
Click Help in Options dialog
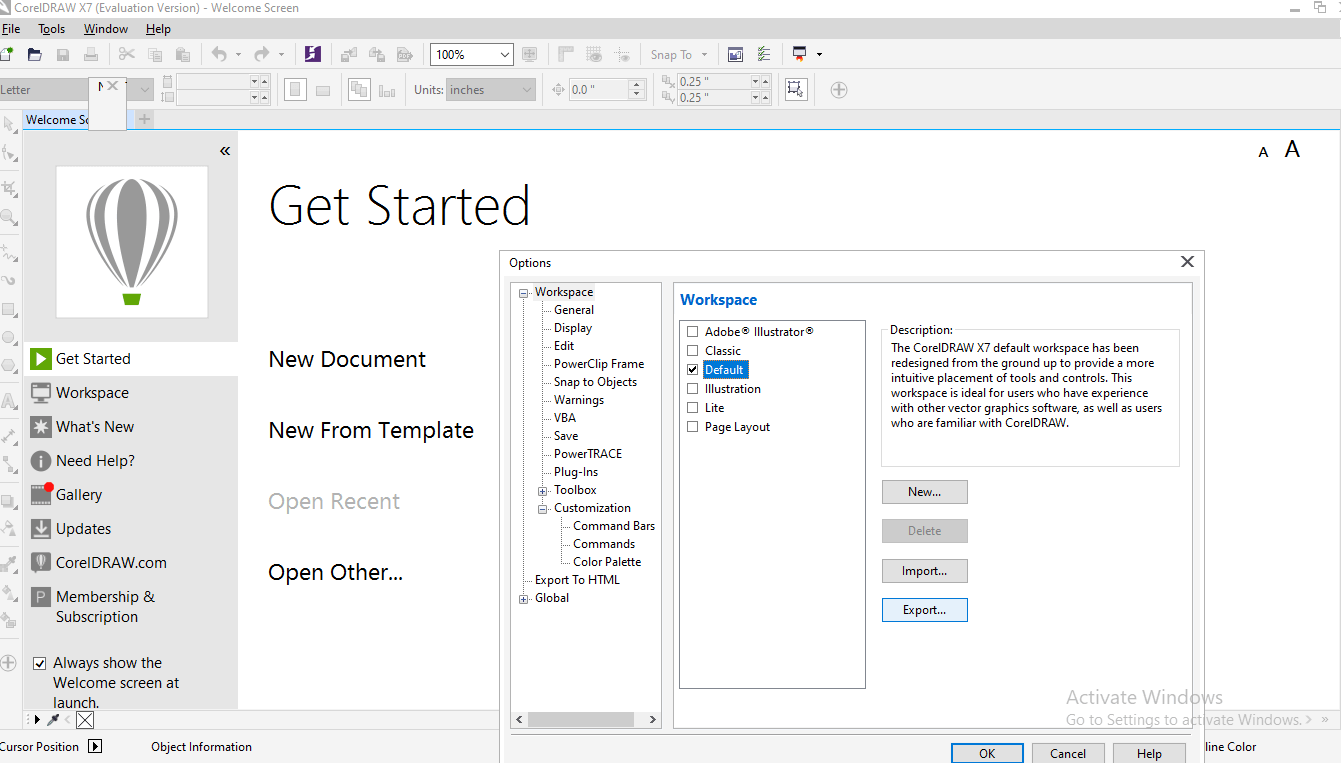point(1149,753)
